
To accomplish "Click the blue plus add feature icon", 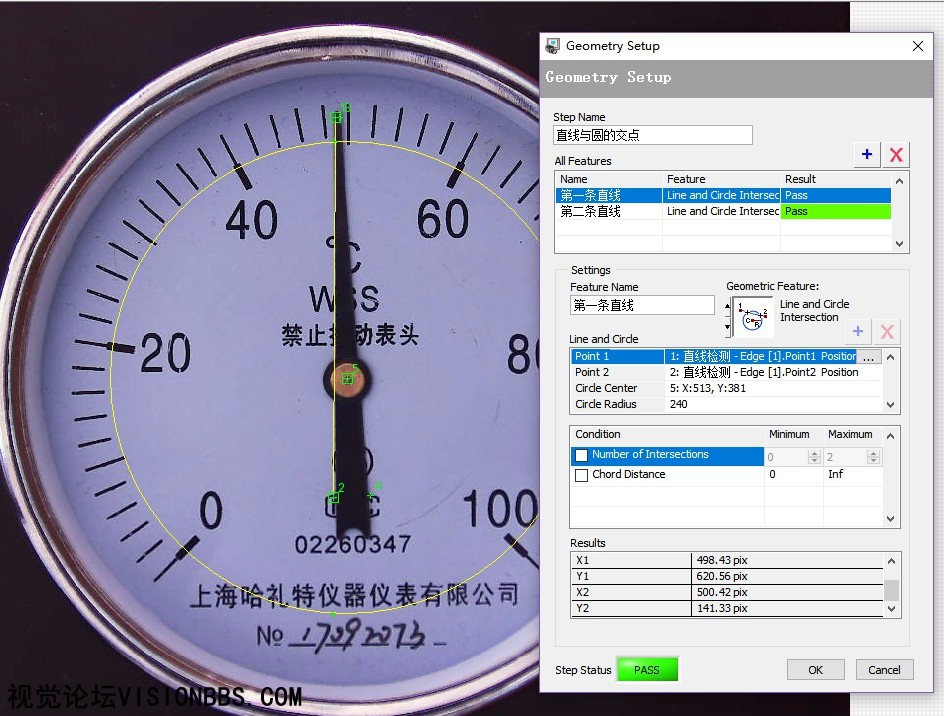I will coord(867,154).
